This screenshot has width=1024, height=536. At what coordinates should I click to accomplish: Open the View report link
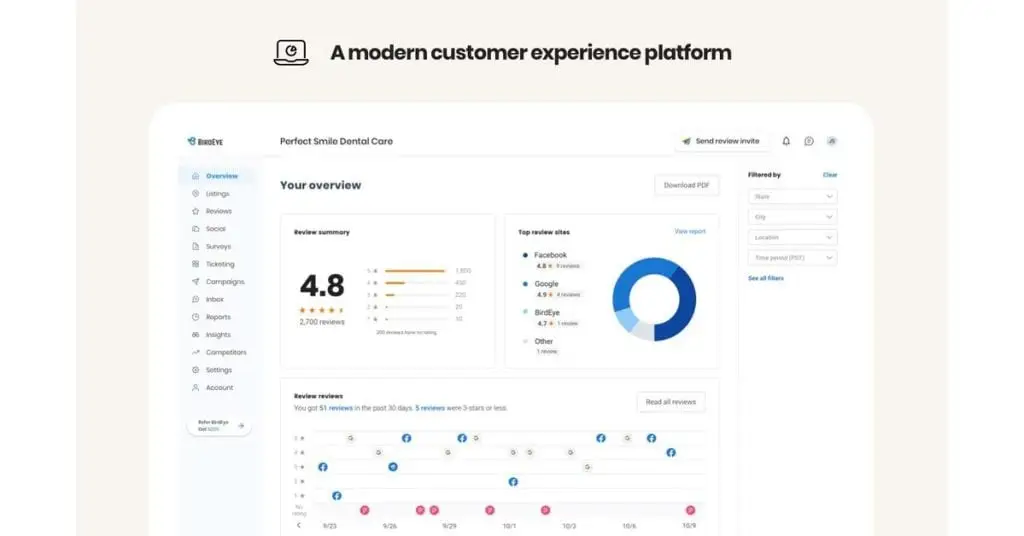point(690,231)
